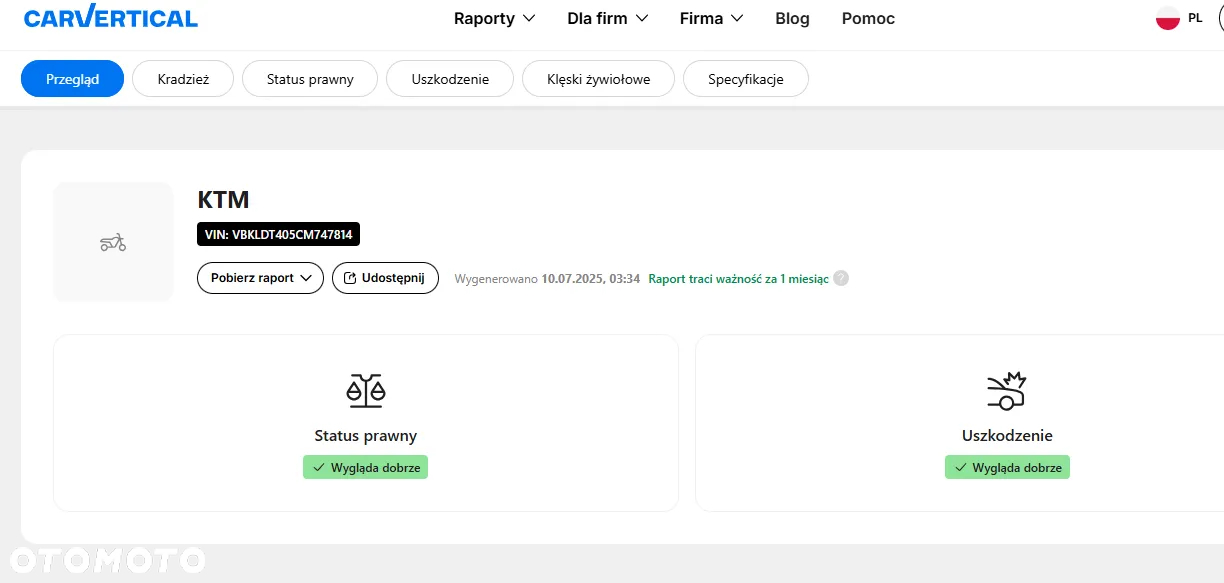Open the Status prawny tab
The image size is (1224, 583).
tap(310, 79)
